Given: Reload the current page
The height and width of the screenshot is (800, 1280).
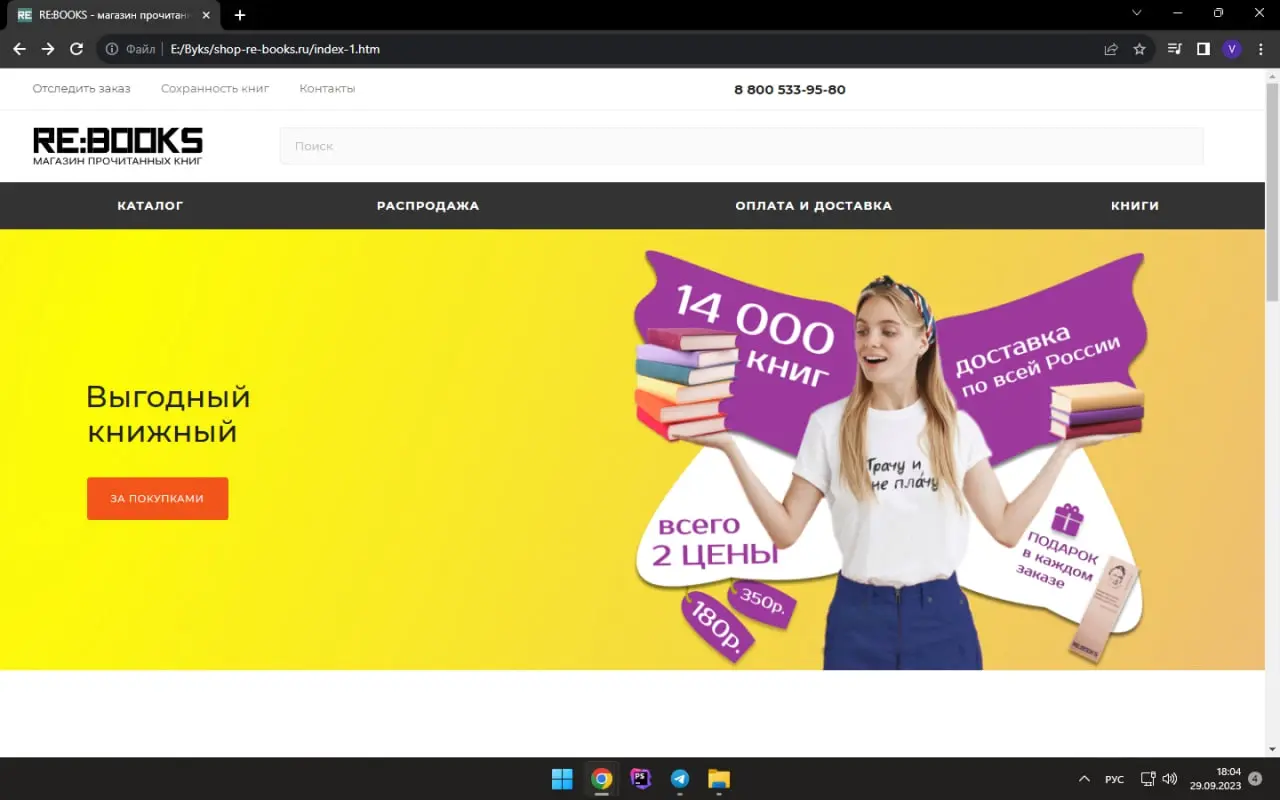Looking at the screenshot, I should click(76, 49).
